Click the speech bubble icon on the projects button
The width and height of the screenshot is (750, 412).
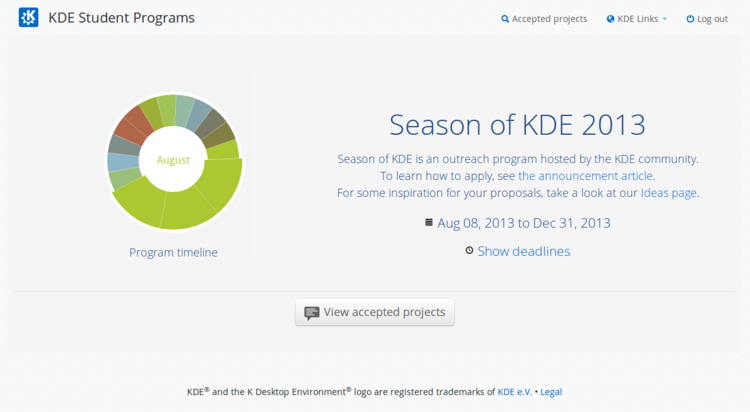pos(312,313)
